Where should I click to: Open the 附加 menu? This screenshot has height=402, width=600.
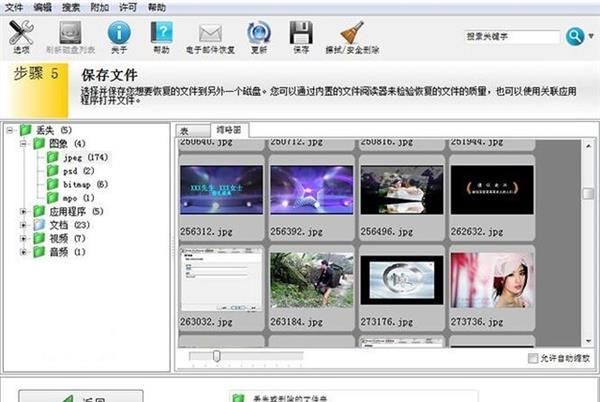pyautogui.click(x=99, y=7)
